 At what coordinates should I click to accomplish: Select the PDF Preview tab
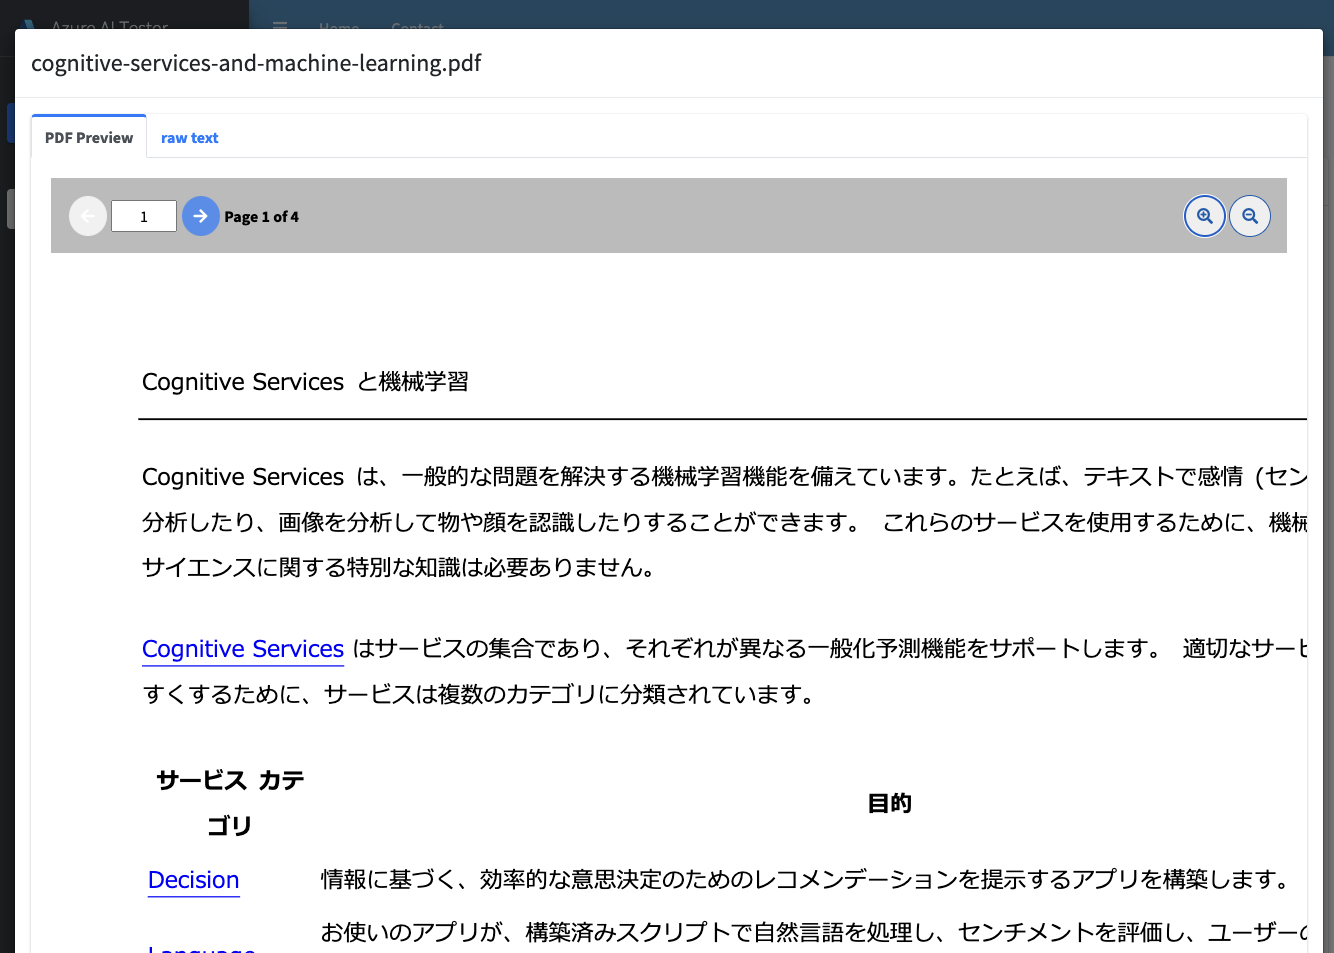coord(88,137)
